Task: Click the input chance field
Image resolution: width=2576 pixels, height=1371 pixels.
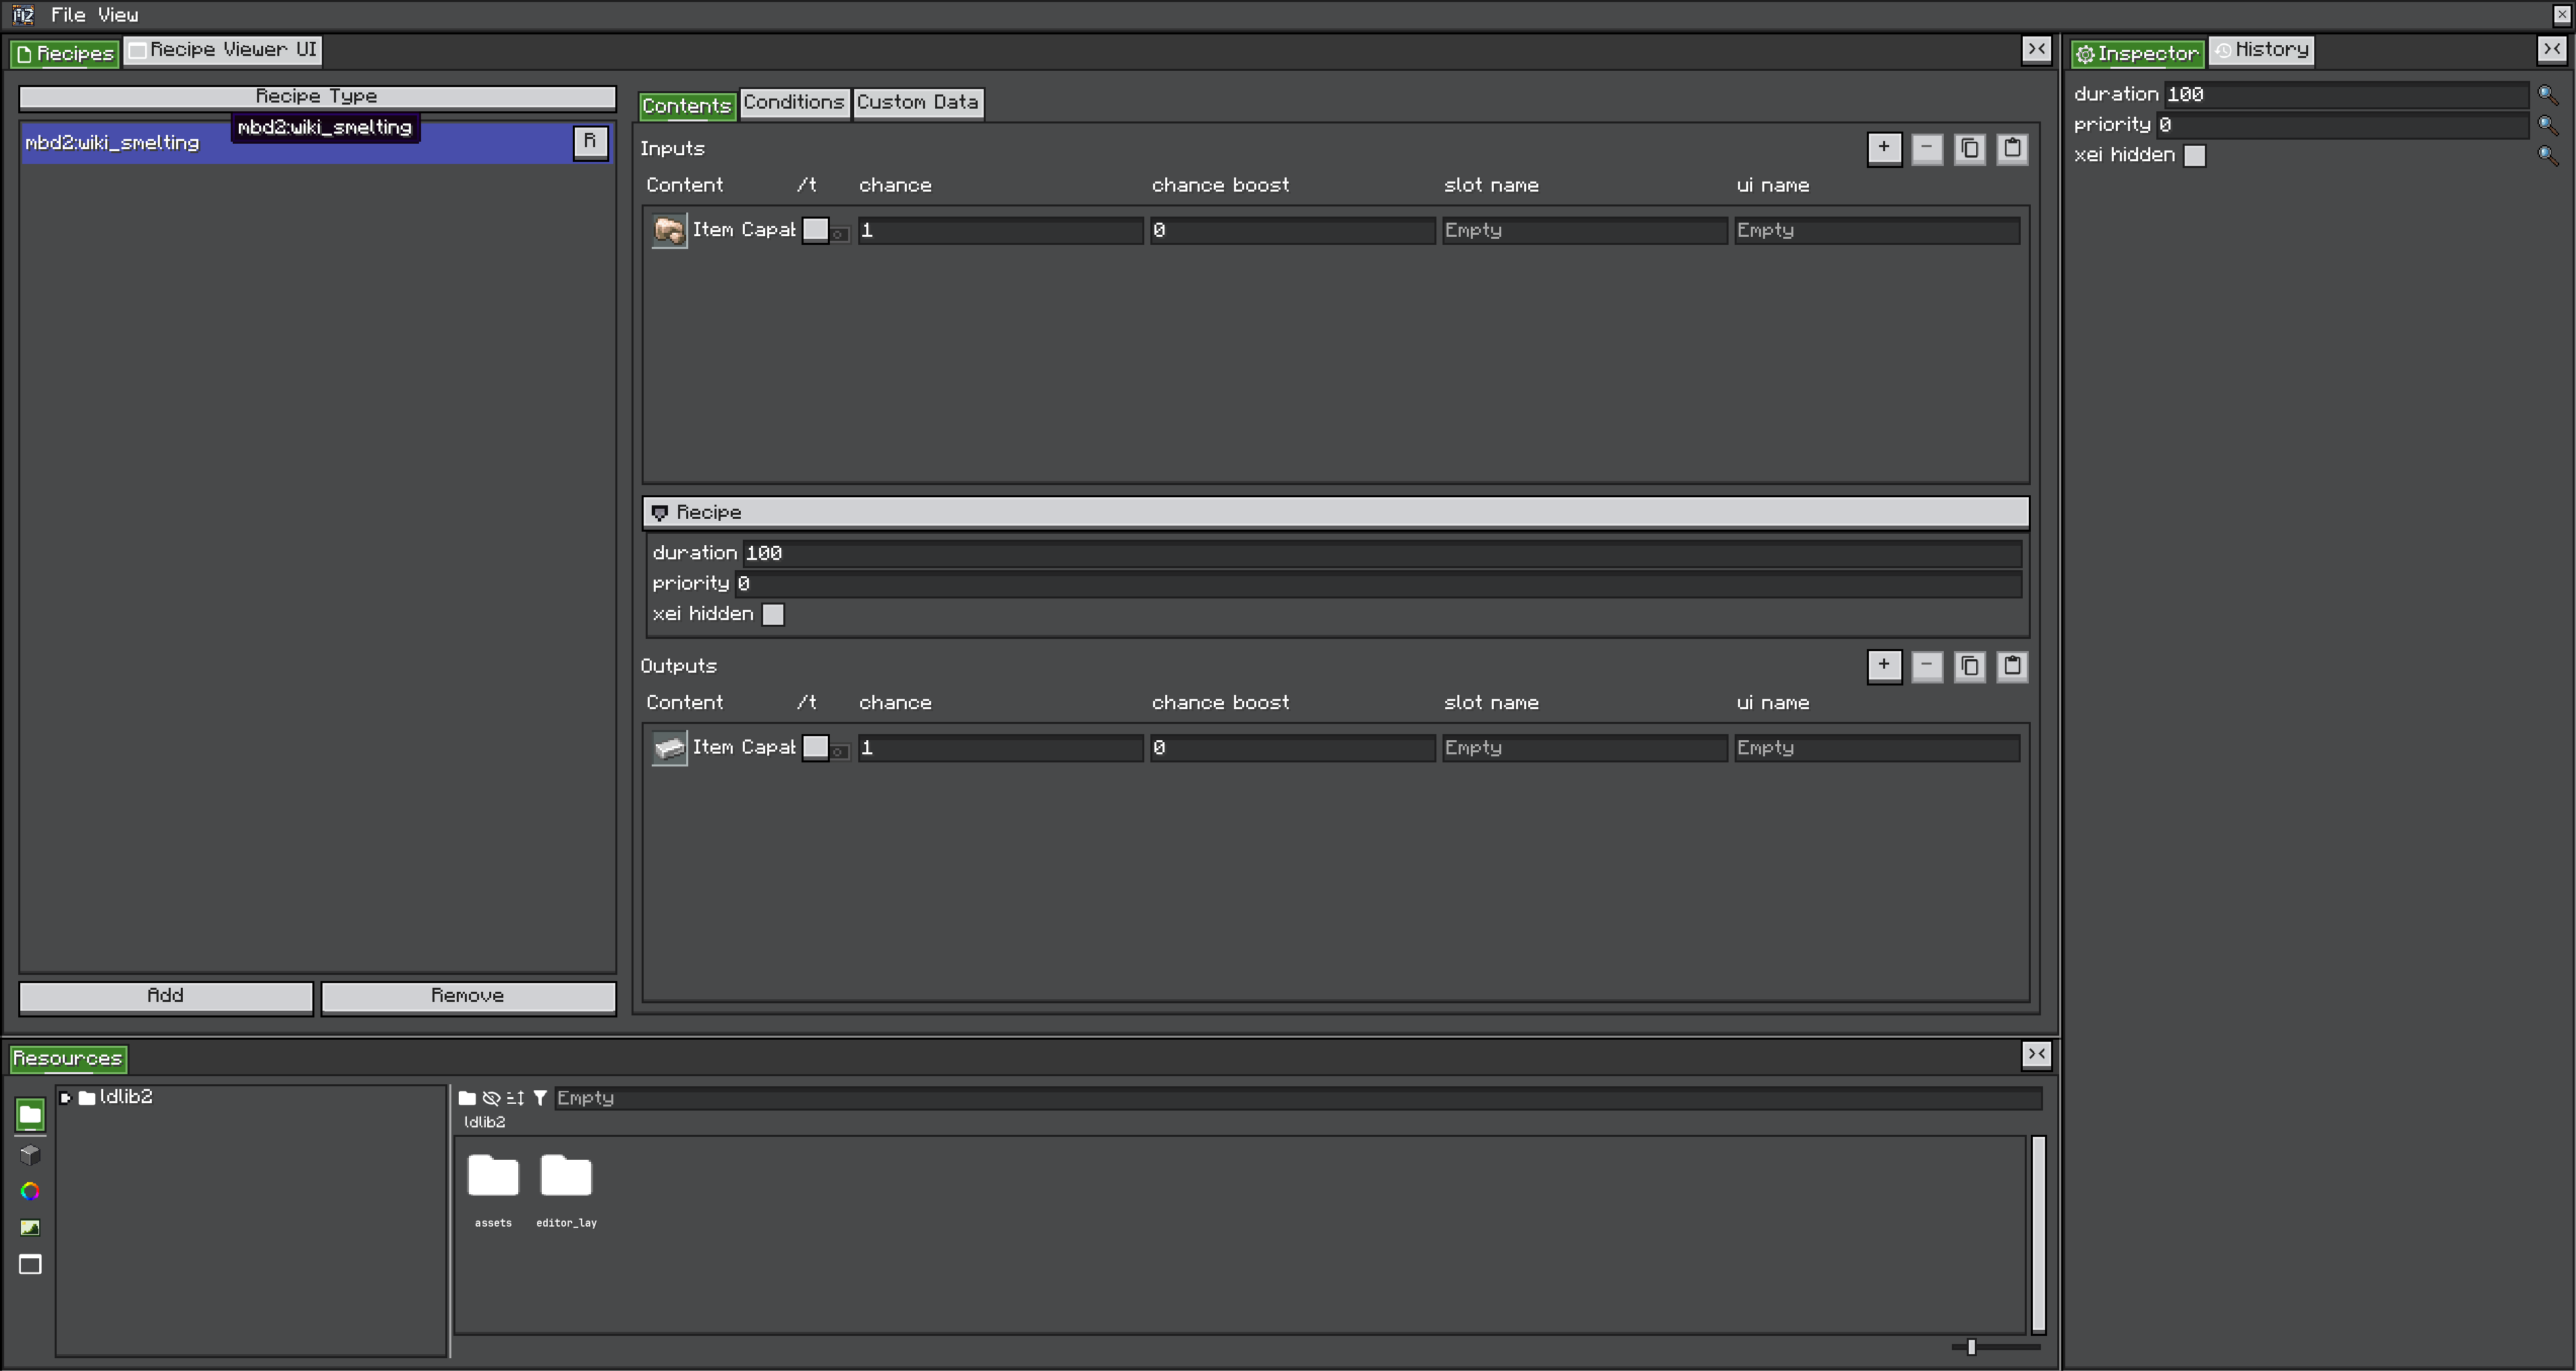Action: tap(1000, 231)
